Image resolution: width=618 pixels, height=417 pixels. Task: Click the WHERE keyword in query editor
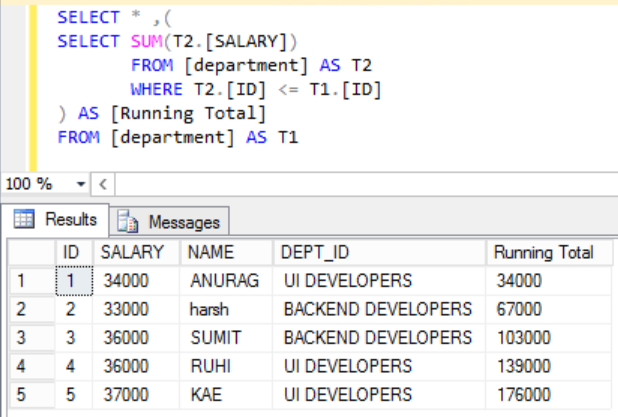156,89
